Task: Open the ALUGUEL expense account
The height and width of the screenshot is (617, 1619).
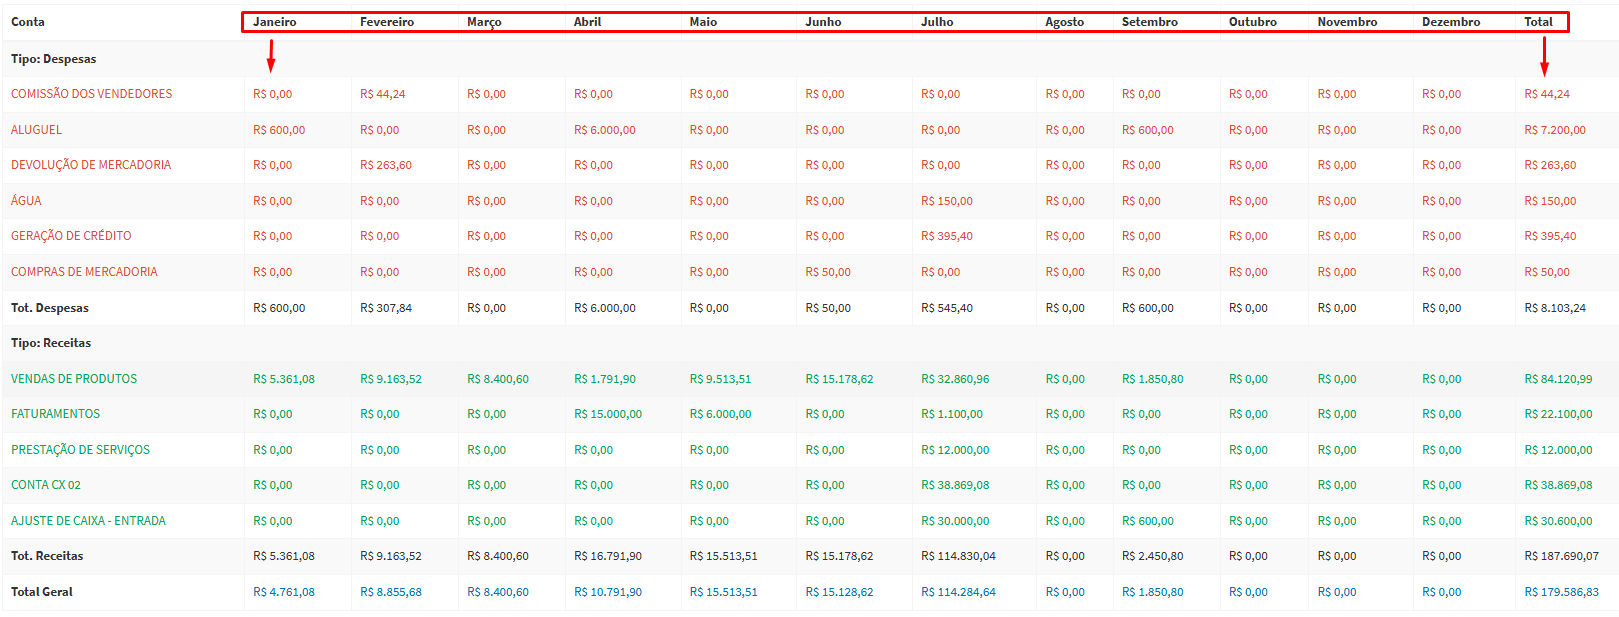Action: pyautogui.click(x=36, y=130)
